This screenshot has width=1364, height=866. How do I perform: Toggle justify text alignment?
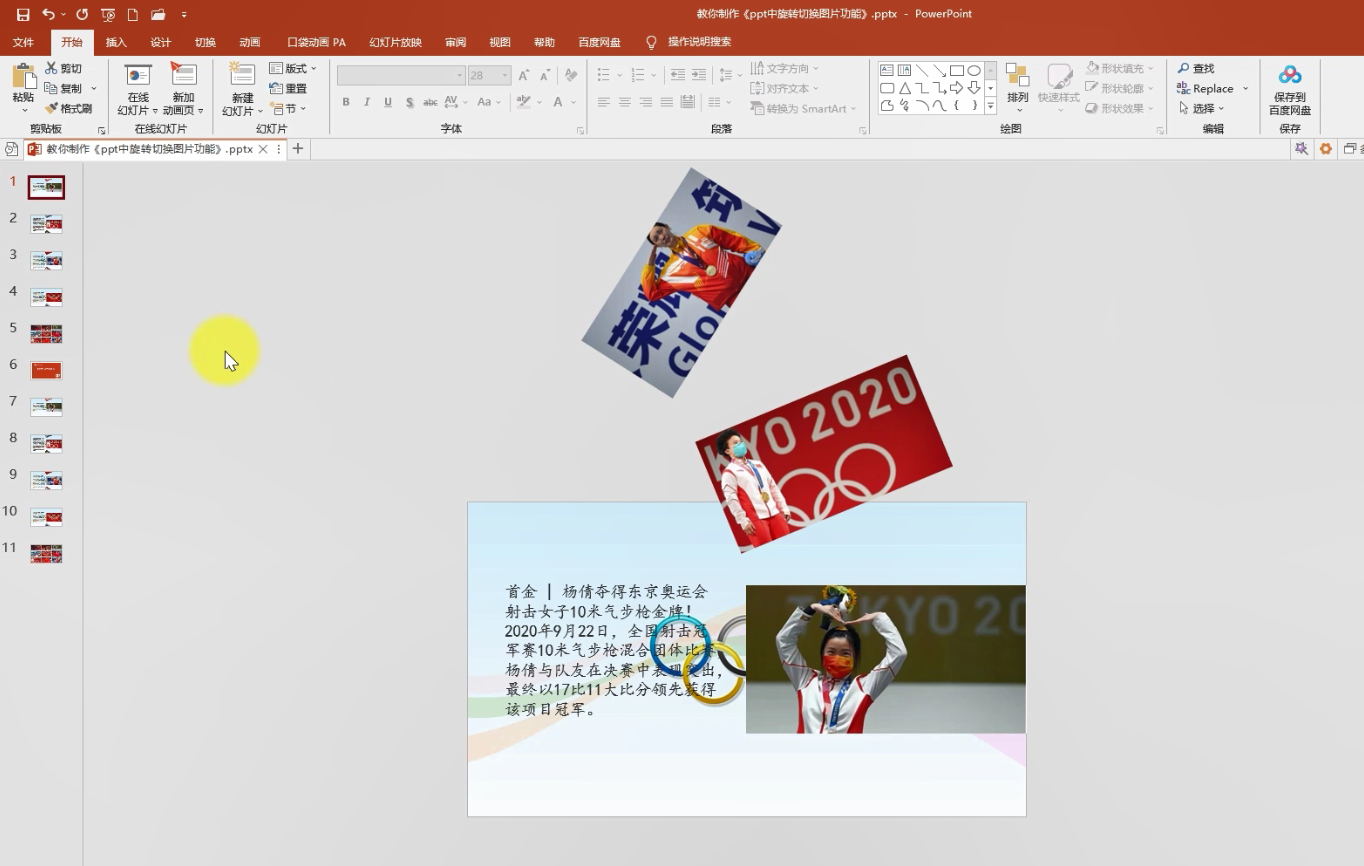(x=666, y=102)
